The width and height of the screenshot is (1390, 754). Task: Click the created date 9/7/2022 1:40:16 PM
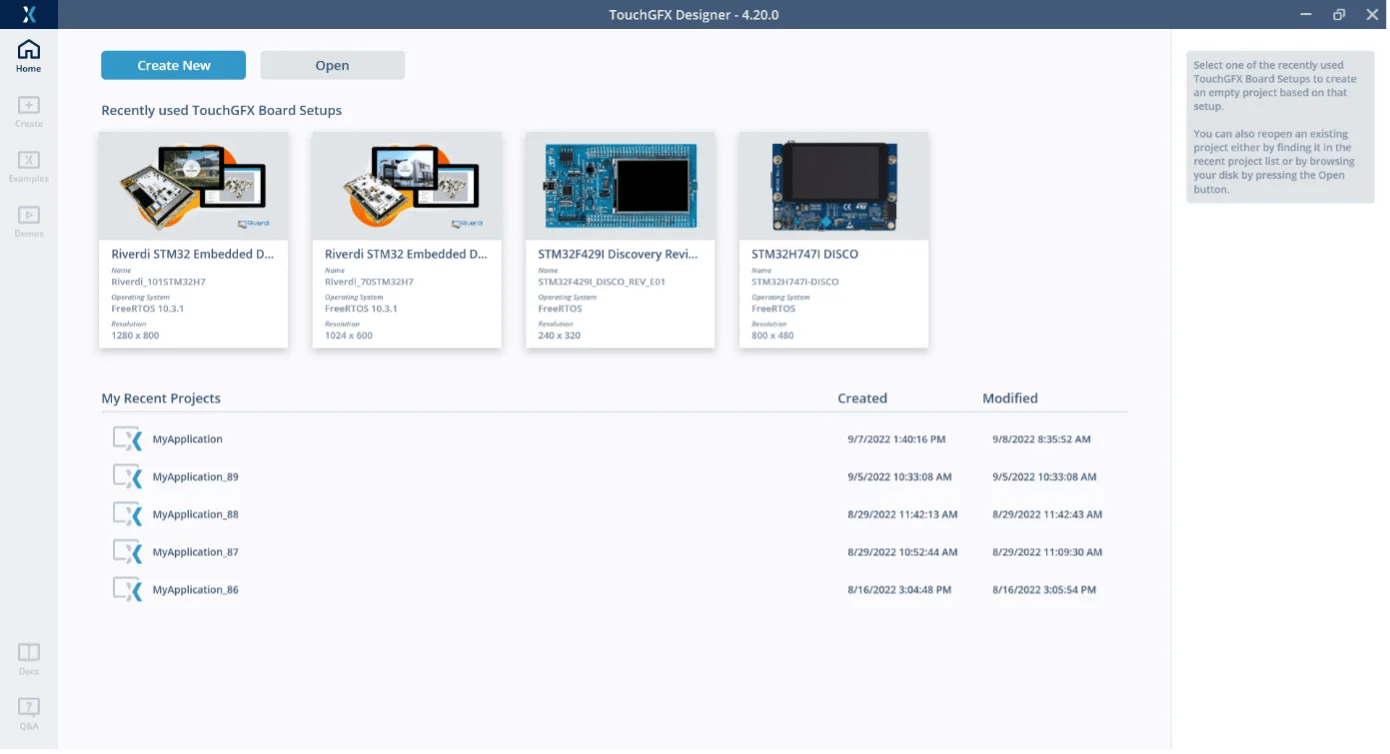click(x=896, y=439)
